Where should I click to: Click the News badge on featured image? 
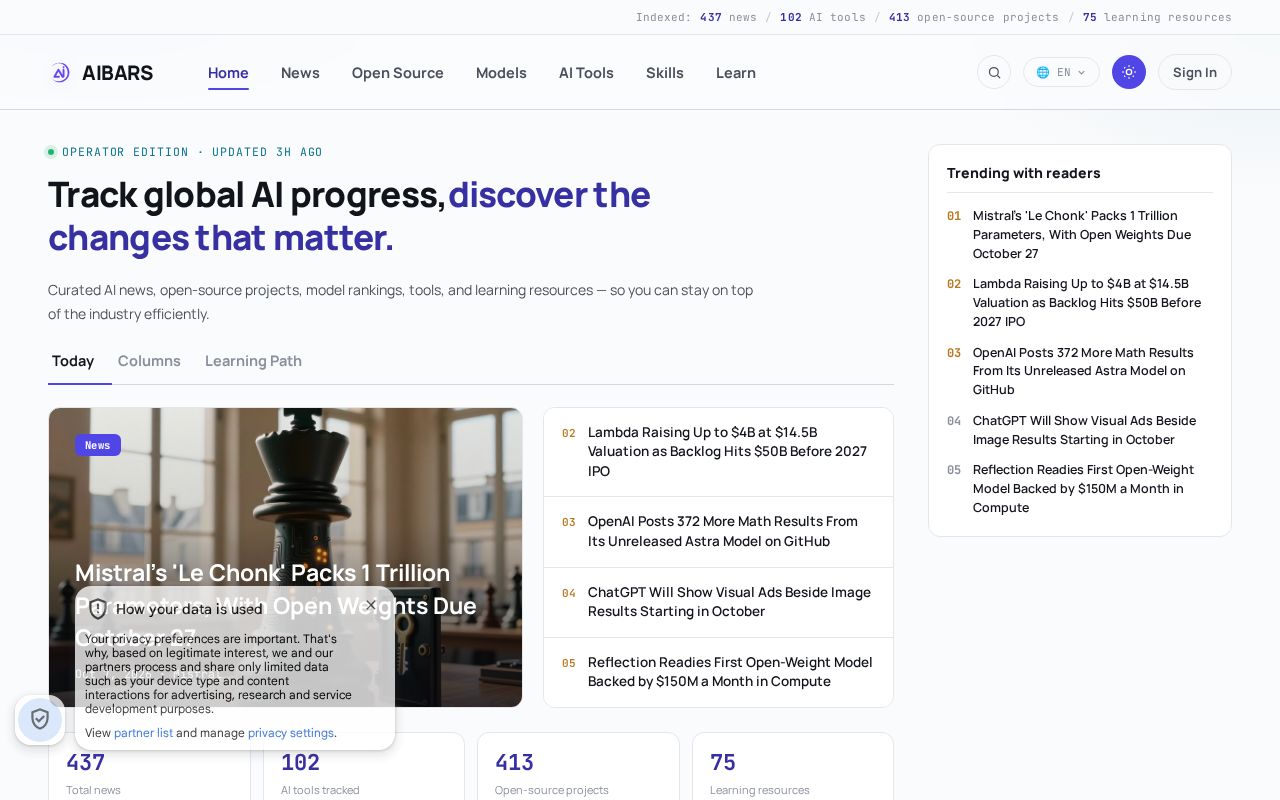pos(98,445)
